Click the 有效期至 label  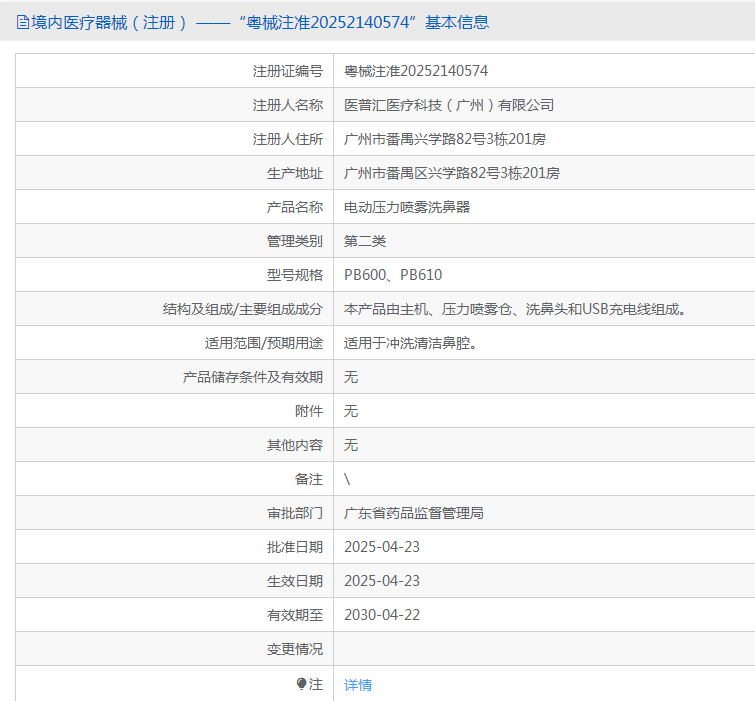[x=295, y=615]
